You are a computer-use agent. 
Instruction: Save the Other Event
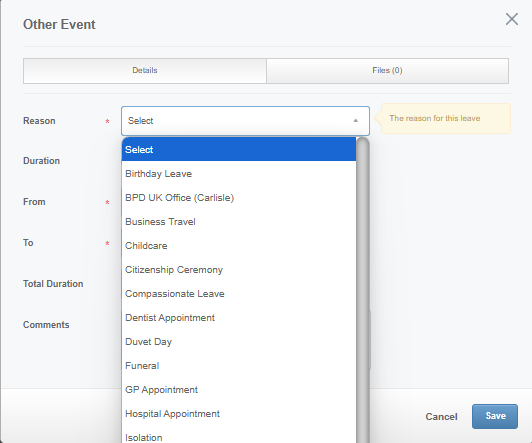point(495,416)
